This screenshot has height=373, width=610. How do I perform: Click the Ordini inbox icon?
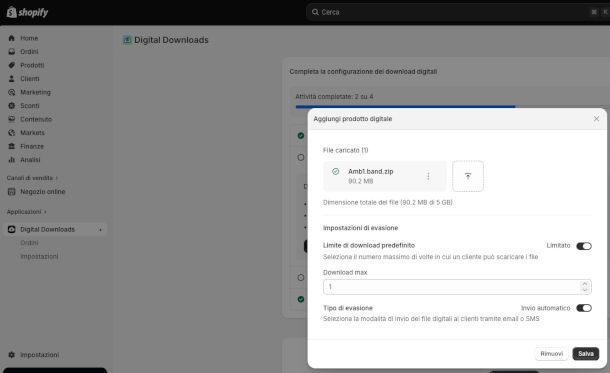[12, 52]
